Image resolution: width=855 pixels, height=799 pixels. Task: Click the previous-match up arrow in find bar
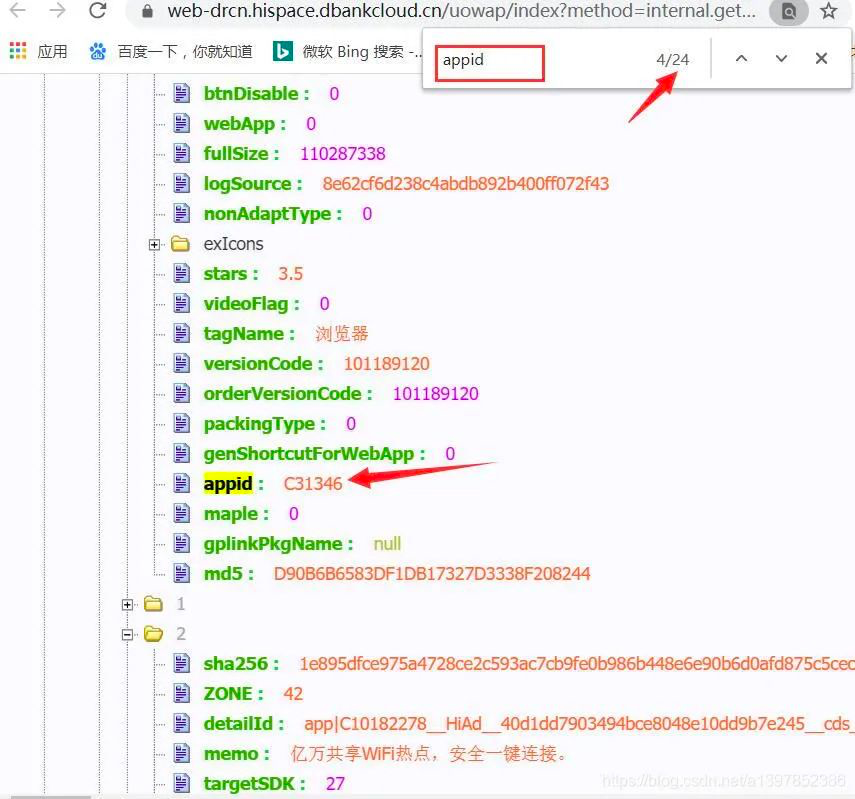pyautogui.click(x=741, y=58)
